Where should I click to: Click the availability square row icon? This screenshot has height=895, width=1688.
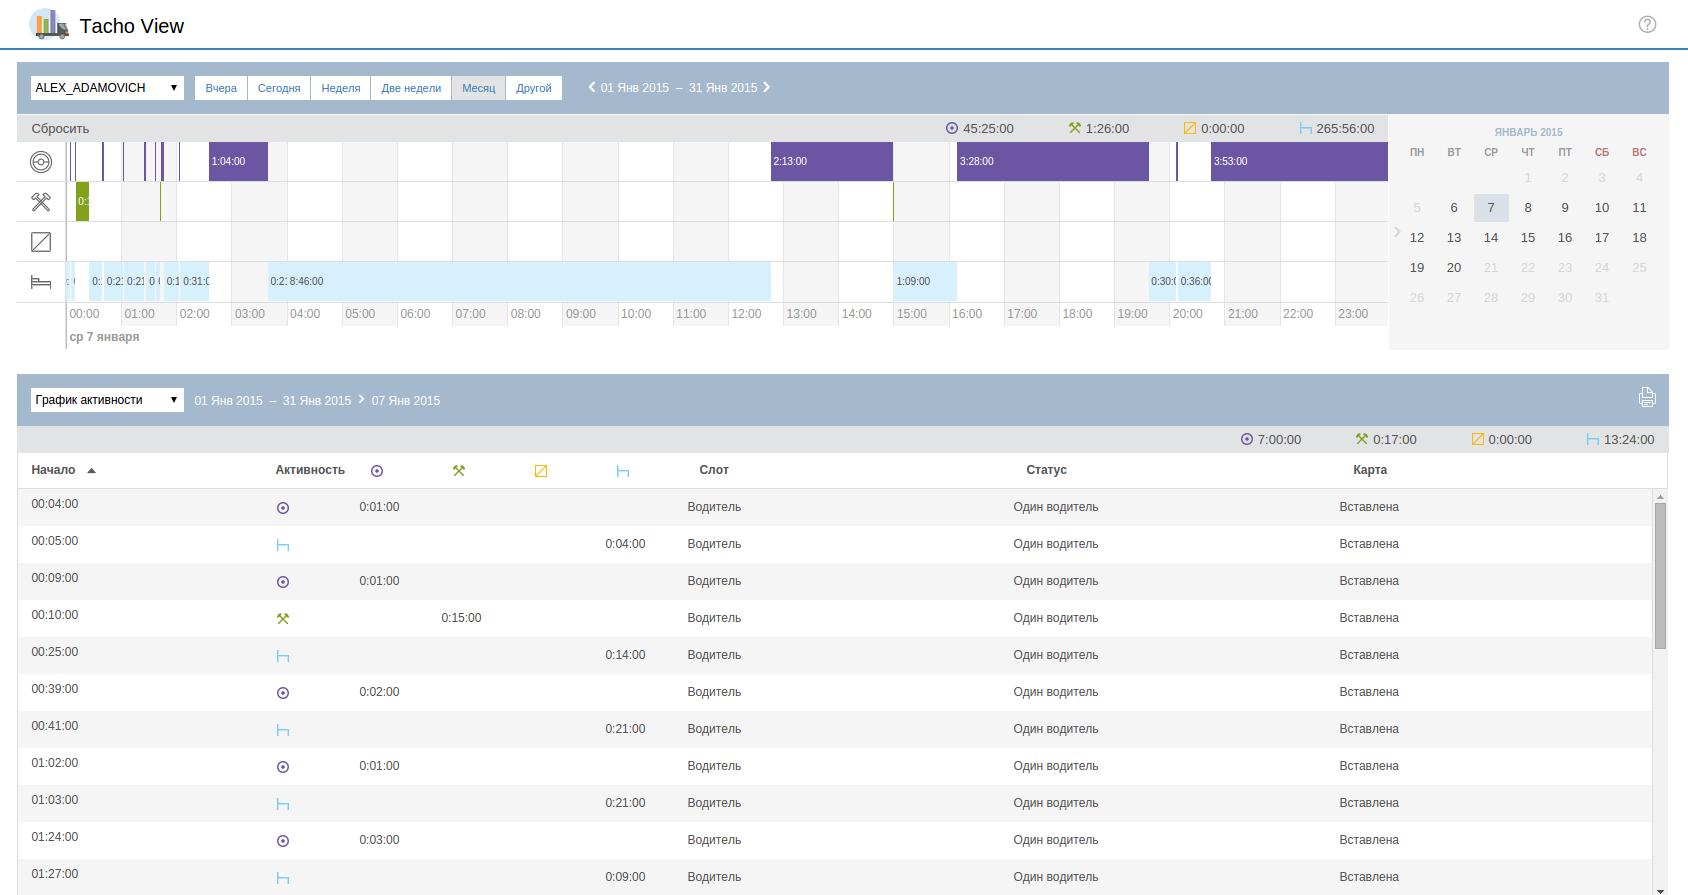point(41,242)
